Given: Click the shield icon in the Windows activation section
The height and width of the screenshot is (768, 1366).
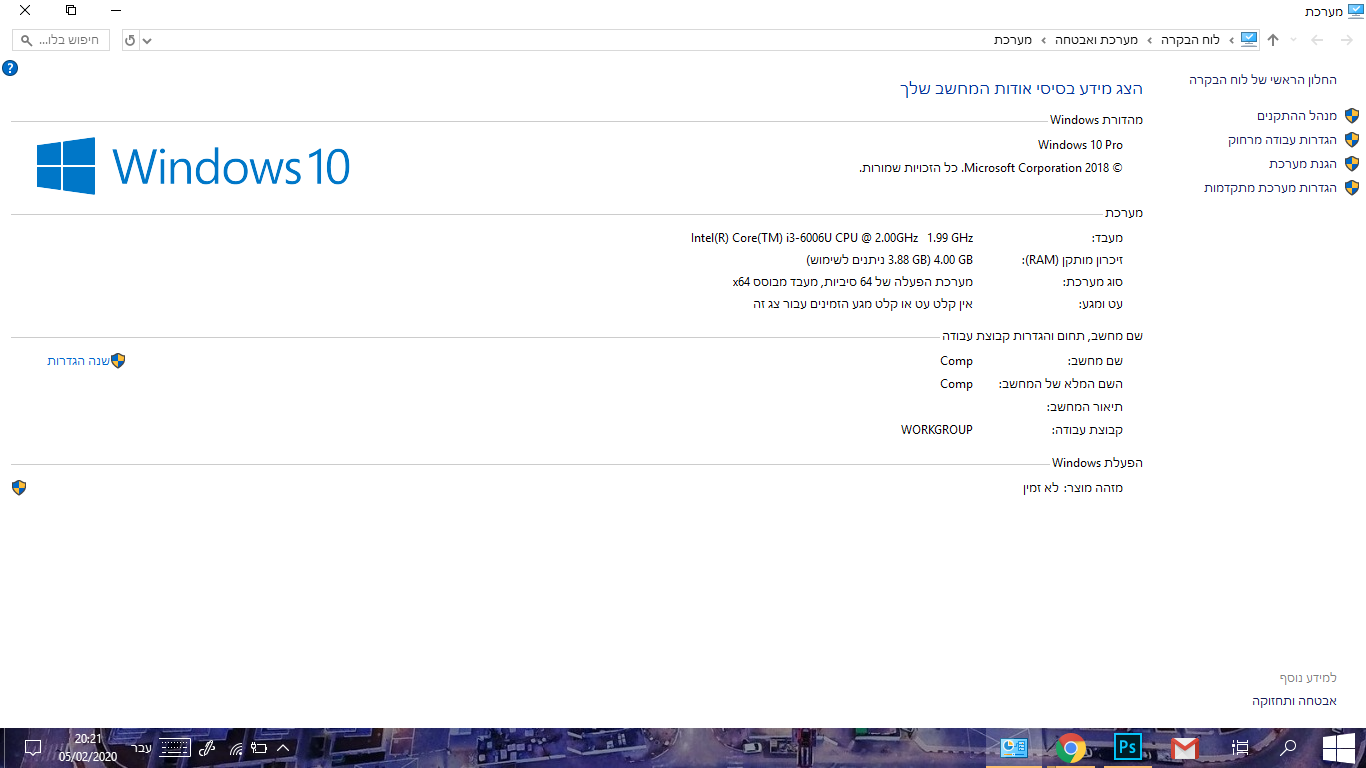Looking at the screenshot, I should 18,488.
